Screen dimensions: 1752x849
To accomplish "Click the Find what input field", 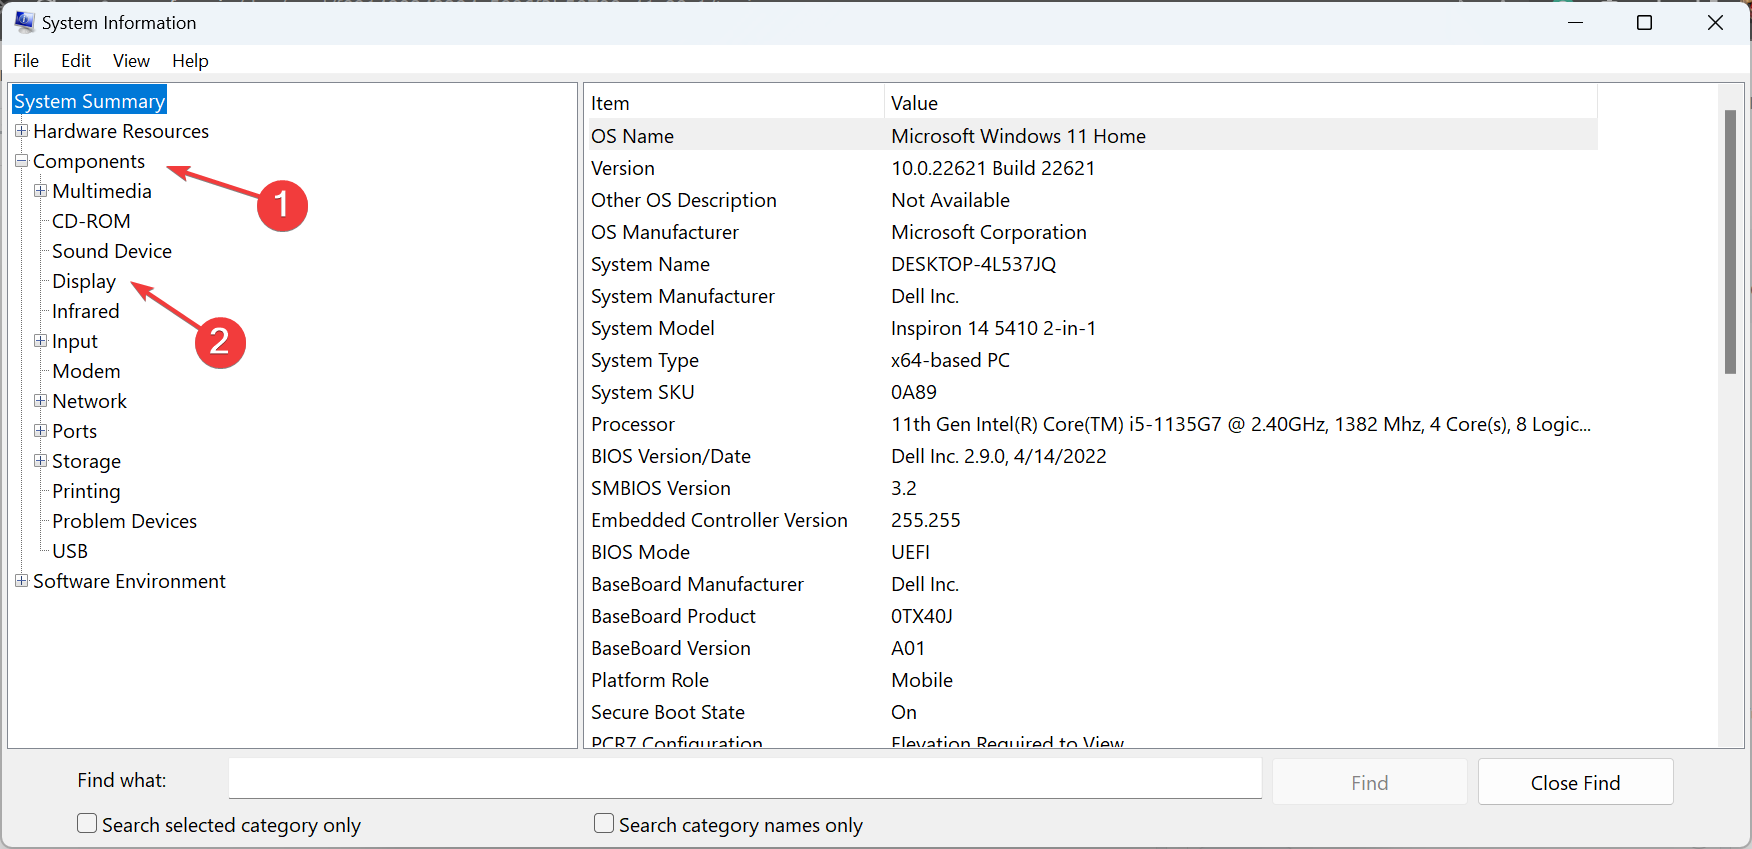I will pos(745,779).
